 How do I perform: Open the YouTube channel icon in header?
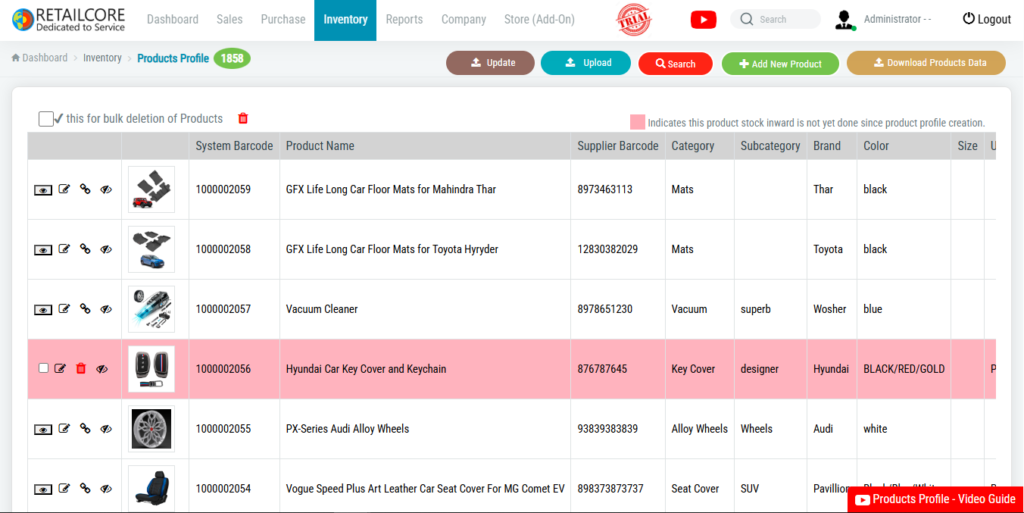click(x=703, y=20)
